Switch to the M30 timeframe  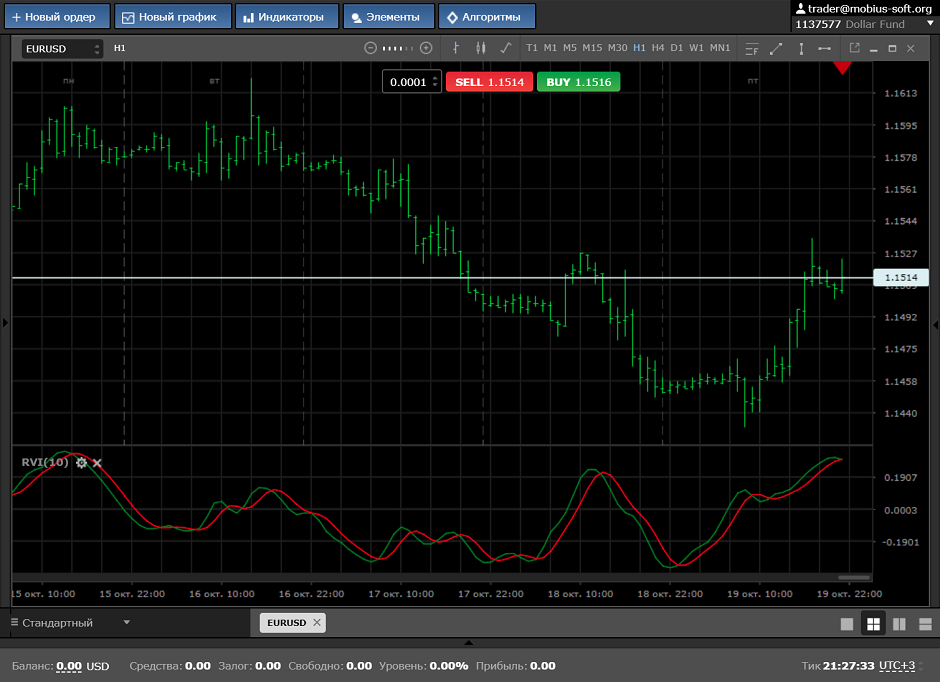(617, 48)
